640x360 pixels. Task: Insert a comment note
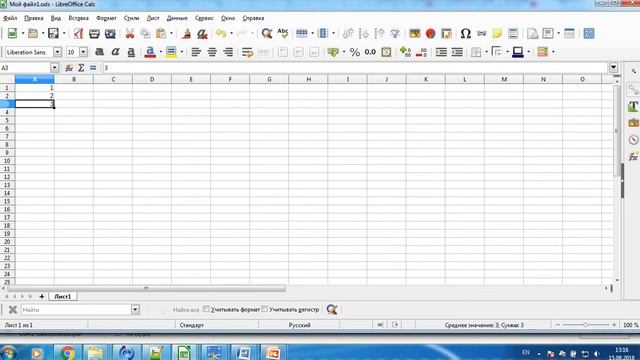(497, 33)
